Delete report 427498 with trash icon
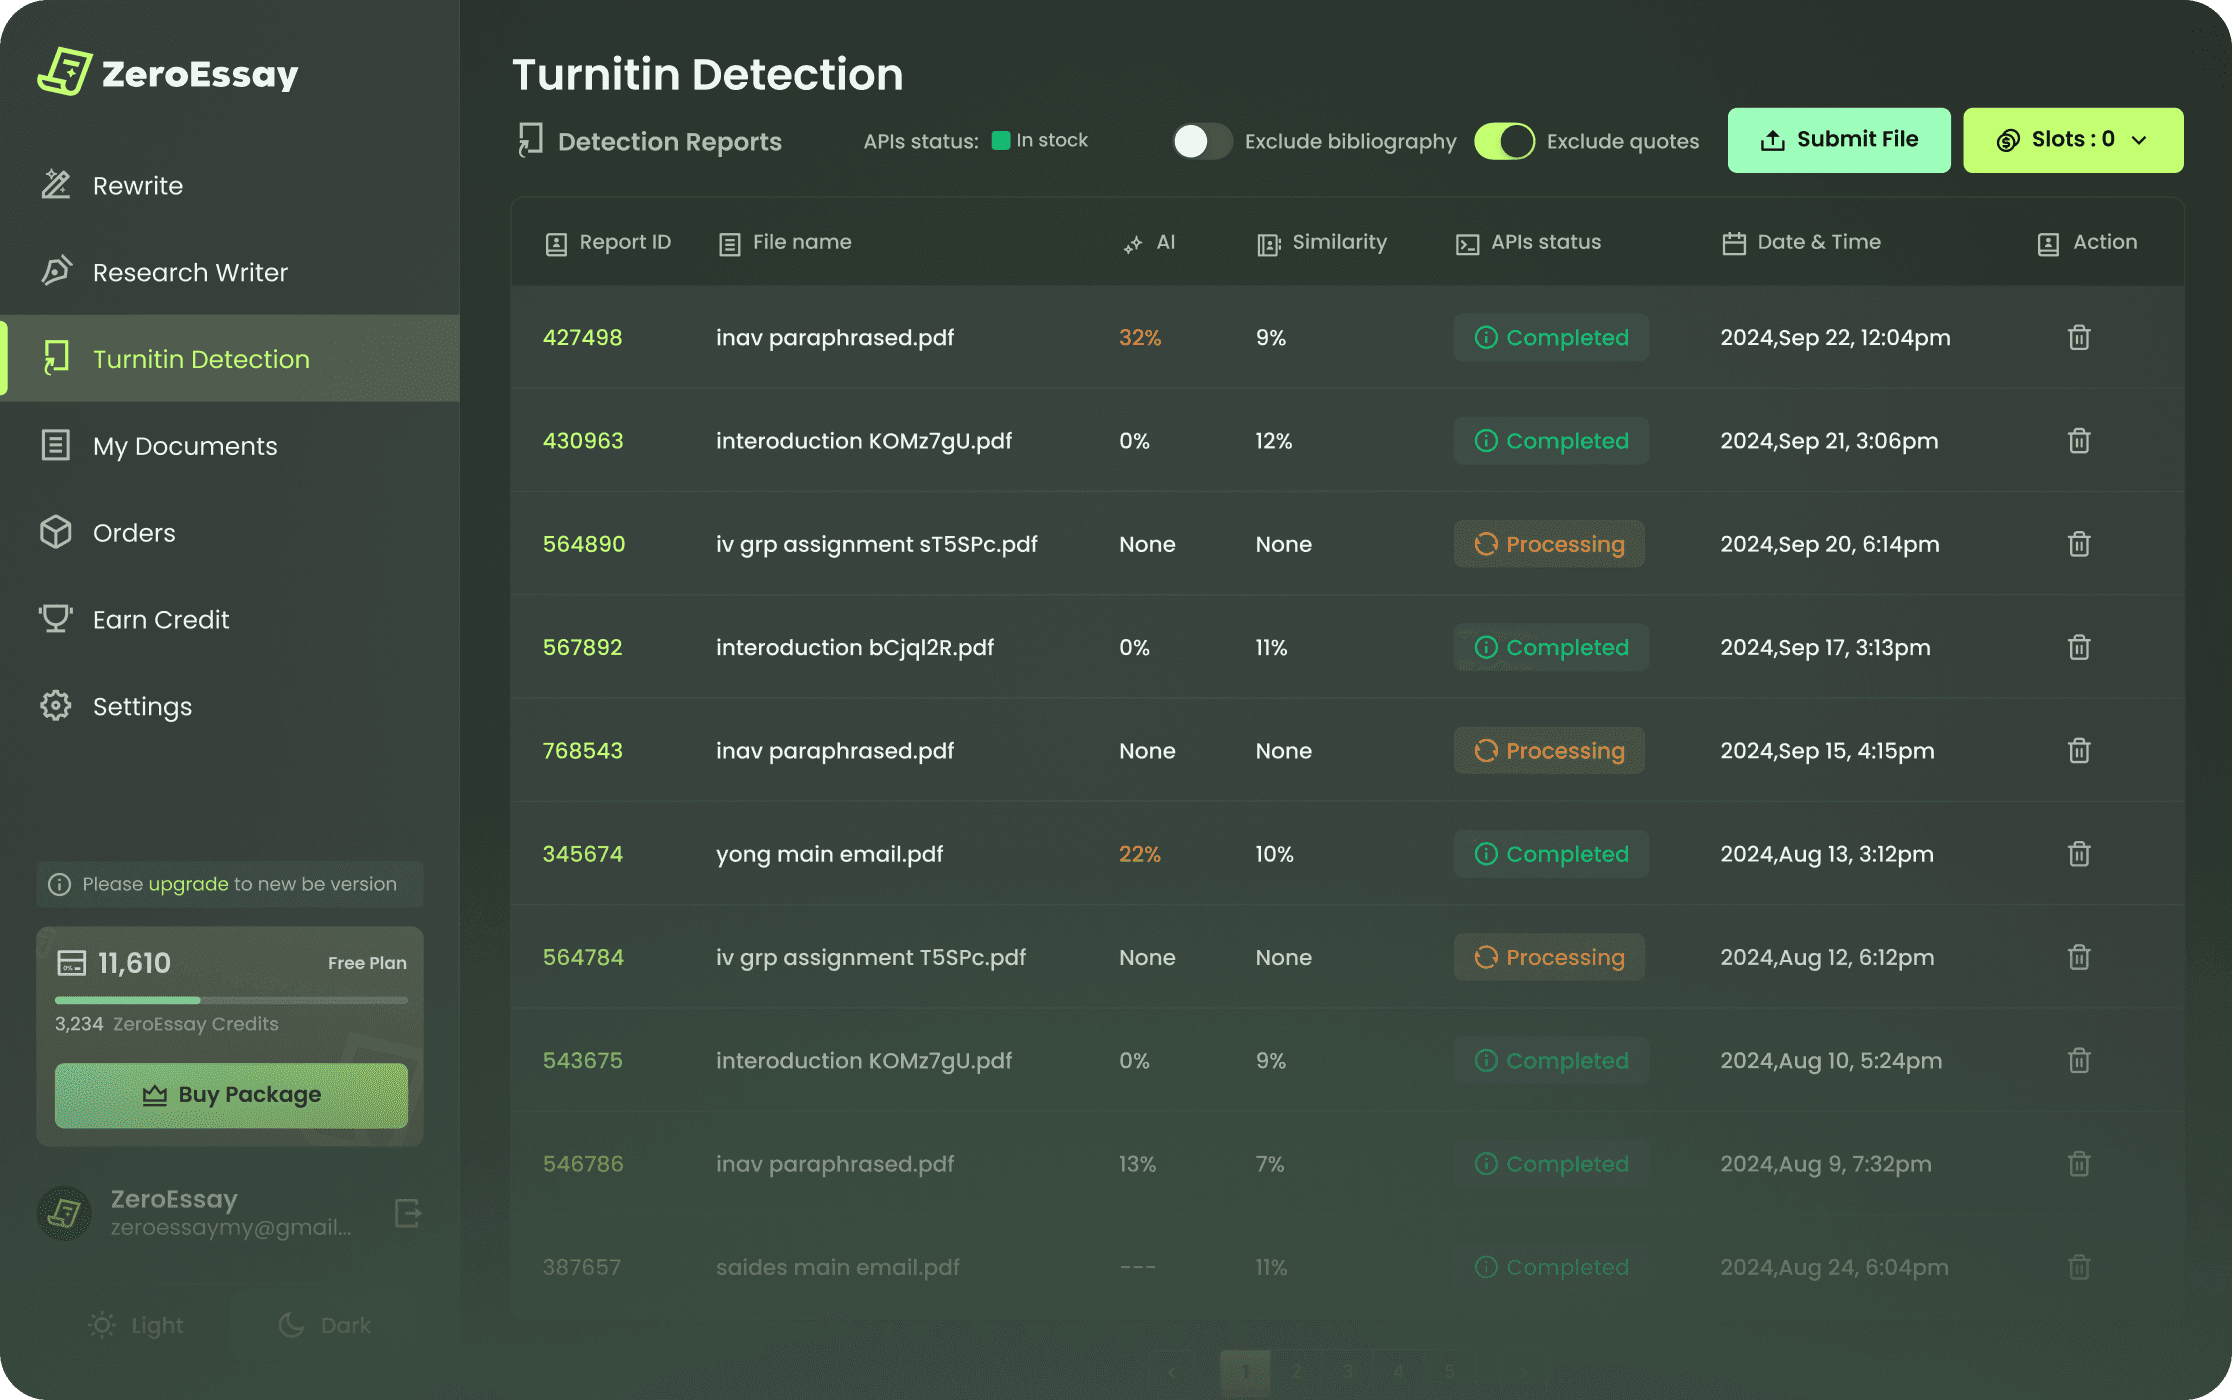The width and height of the screenshot is (2232, 1400). click(x=2079, y=338)
